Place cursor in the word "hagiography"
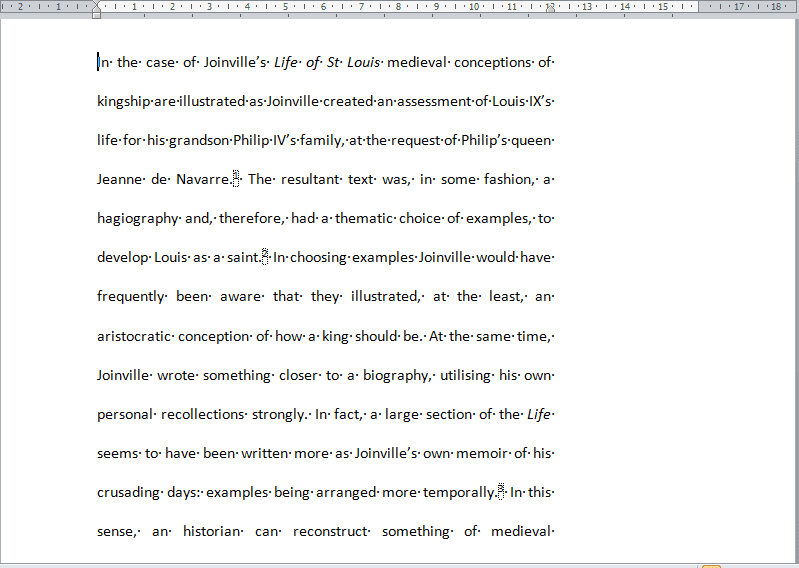Image resolution: width=799 pixels, height=568 pixels. point(138,219)
